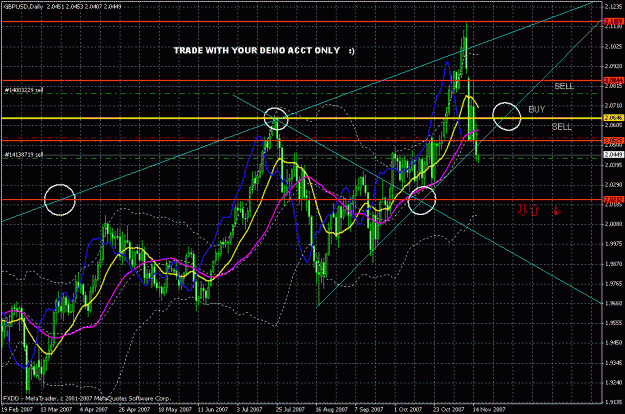The width and height of the screenshot is (625, 414).
Task: Click the 1.9555 price axis label
Action: click(613, 323)
